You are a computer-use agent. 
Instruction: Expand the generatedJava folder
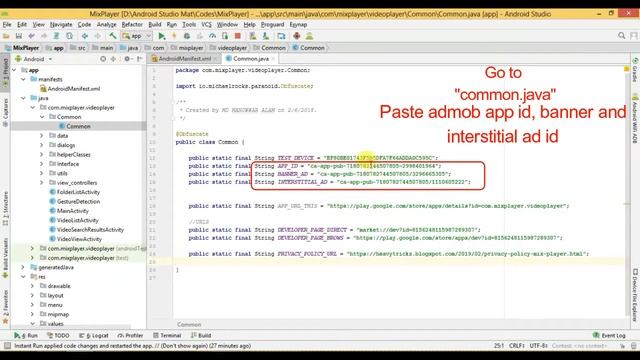click(23, 267)
